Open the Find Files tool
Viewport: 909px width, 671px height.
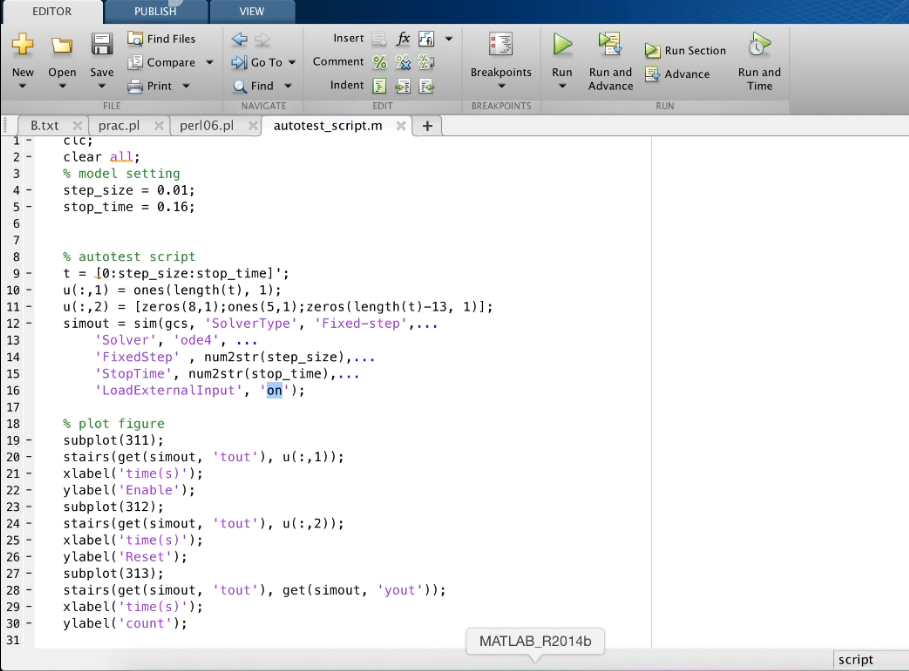tap(162, 38)
